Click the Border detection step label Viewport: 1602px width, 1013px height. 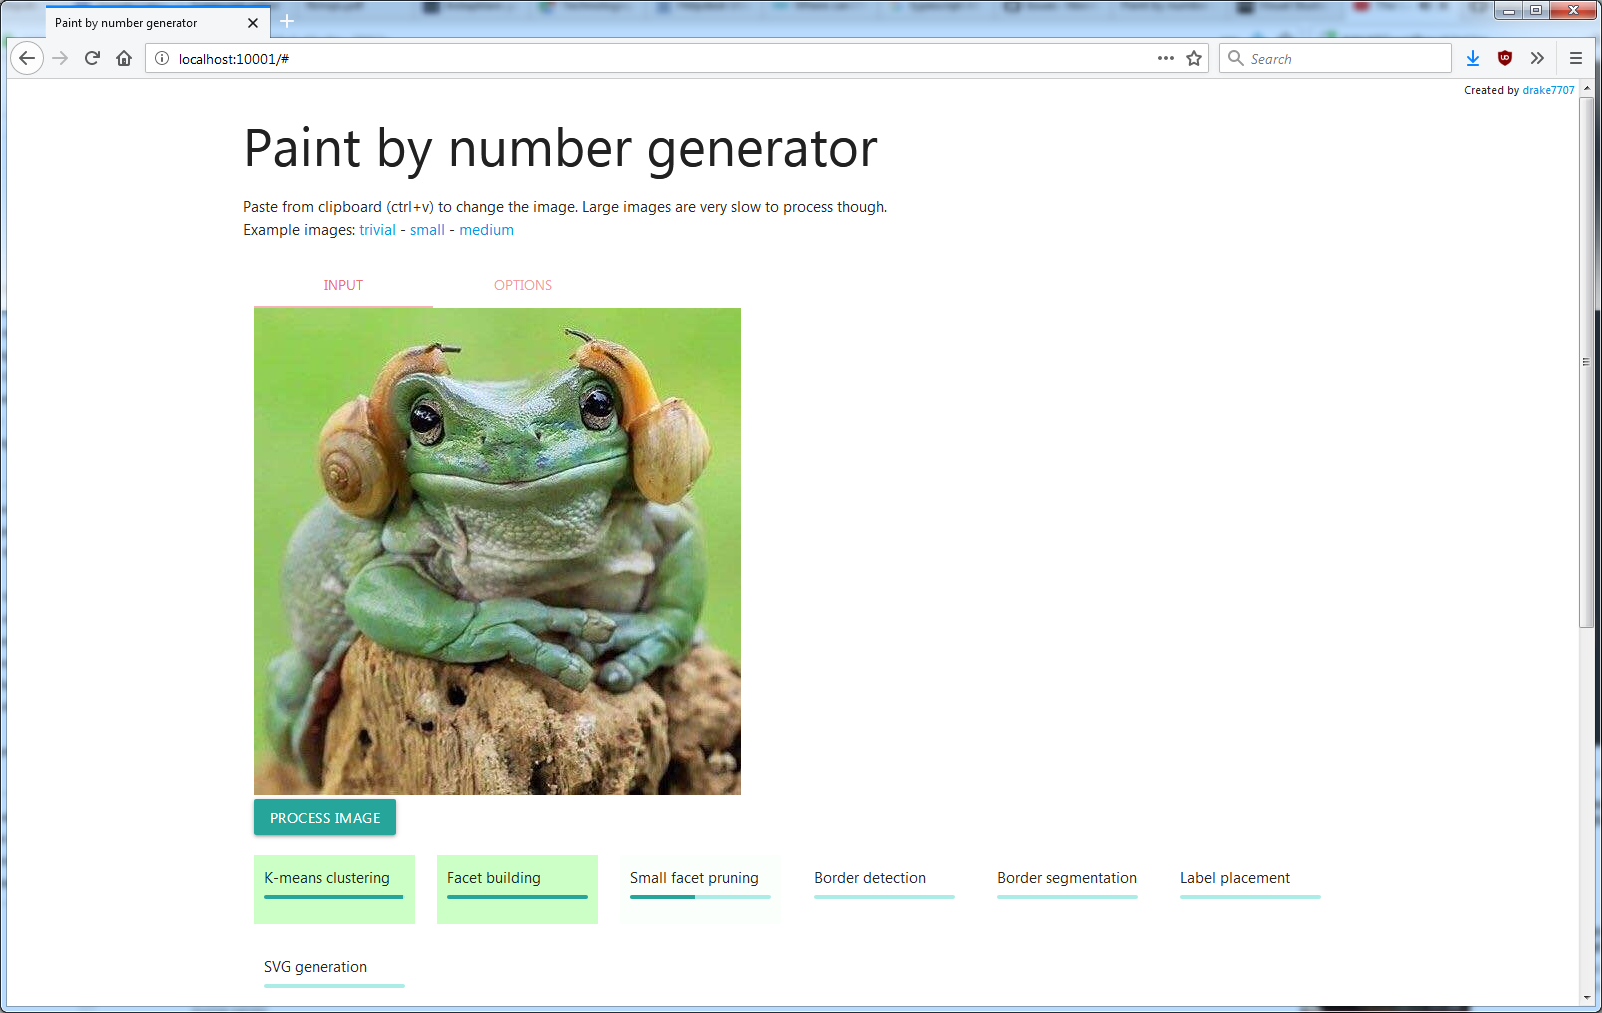[870, 878]
